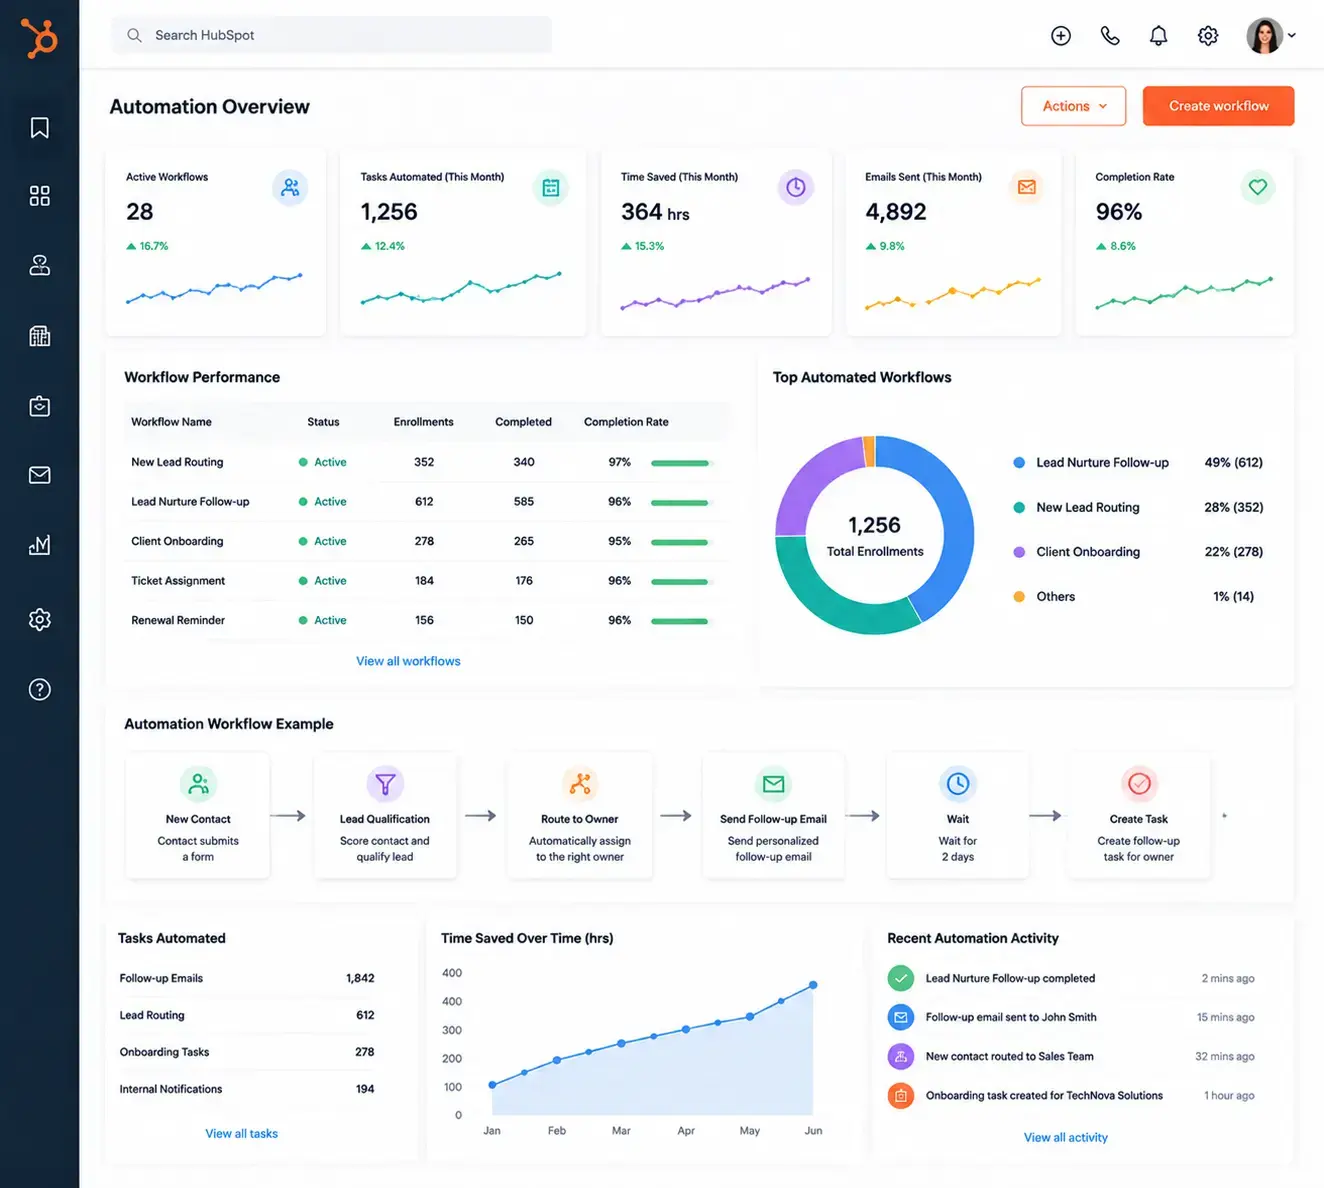
Task: Click the New Lead Routing table row name
Action: coord(177,462)
